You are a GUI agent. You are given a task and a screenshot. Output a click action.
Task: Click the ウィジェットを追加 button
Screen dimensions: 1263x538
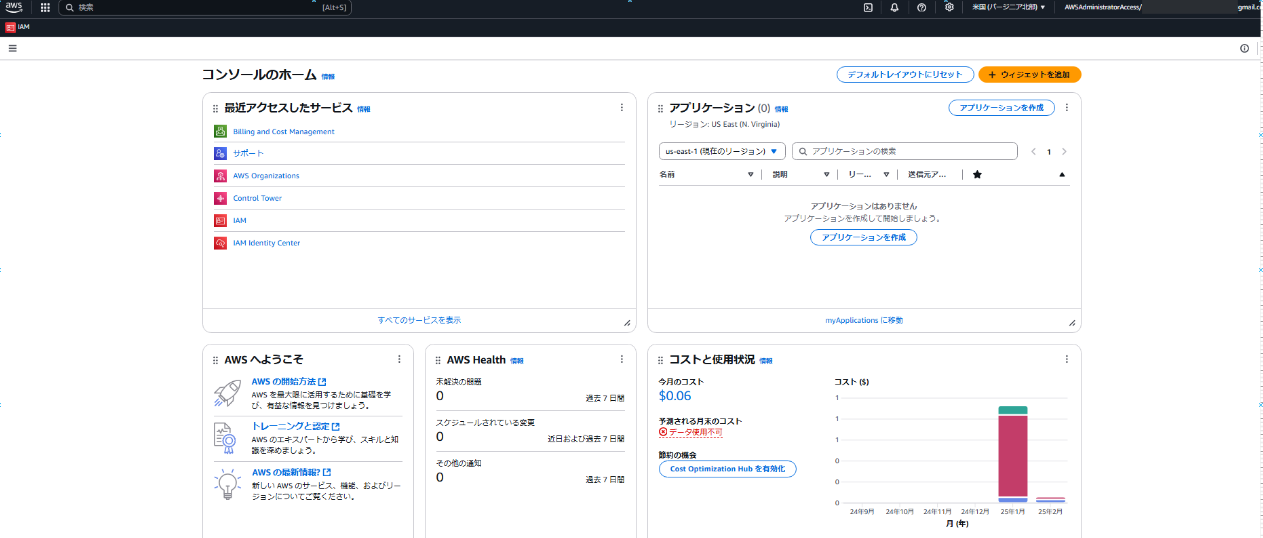point(1030,75)
